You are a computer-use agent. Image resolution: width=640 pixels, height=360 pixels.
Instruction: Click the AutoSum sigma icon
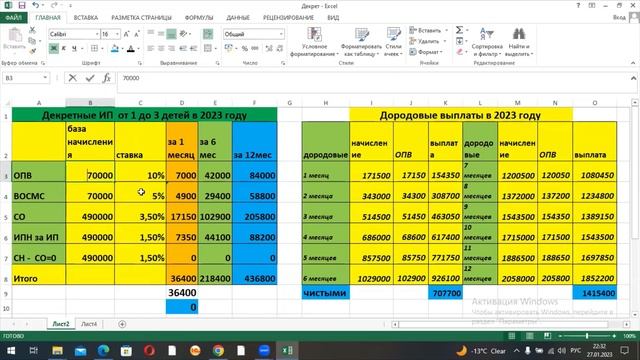pos(460,30)
